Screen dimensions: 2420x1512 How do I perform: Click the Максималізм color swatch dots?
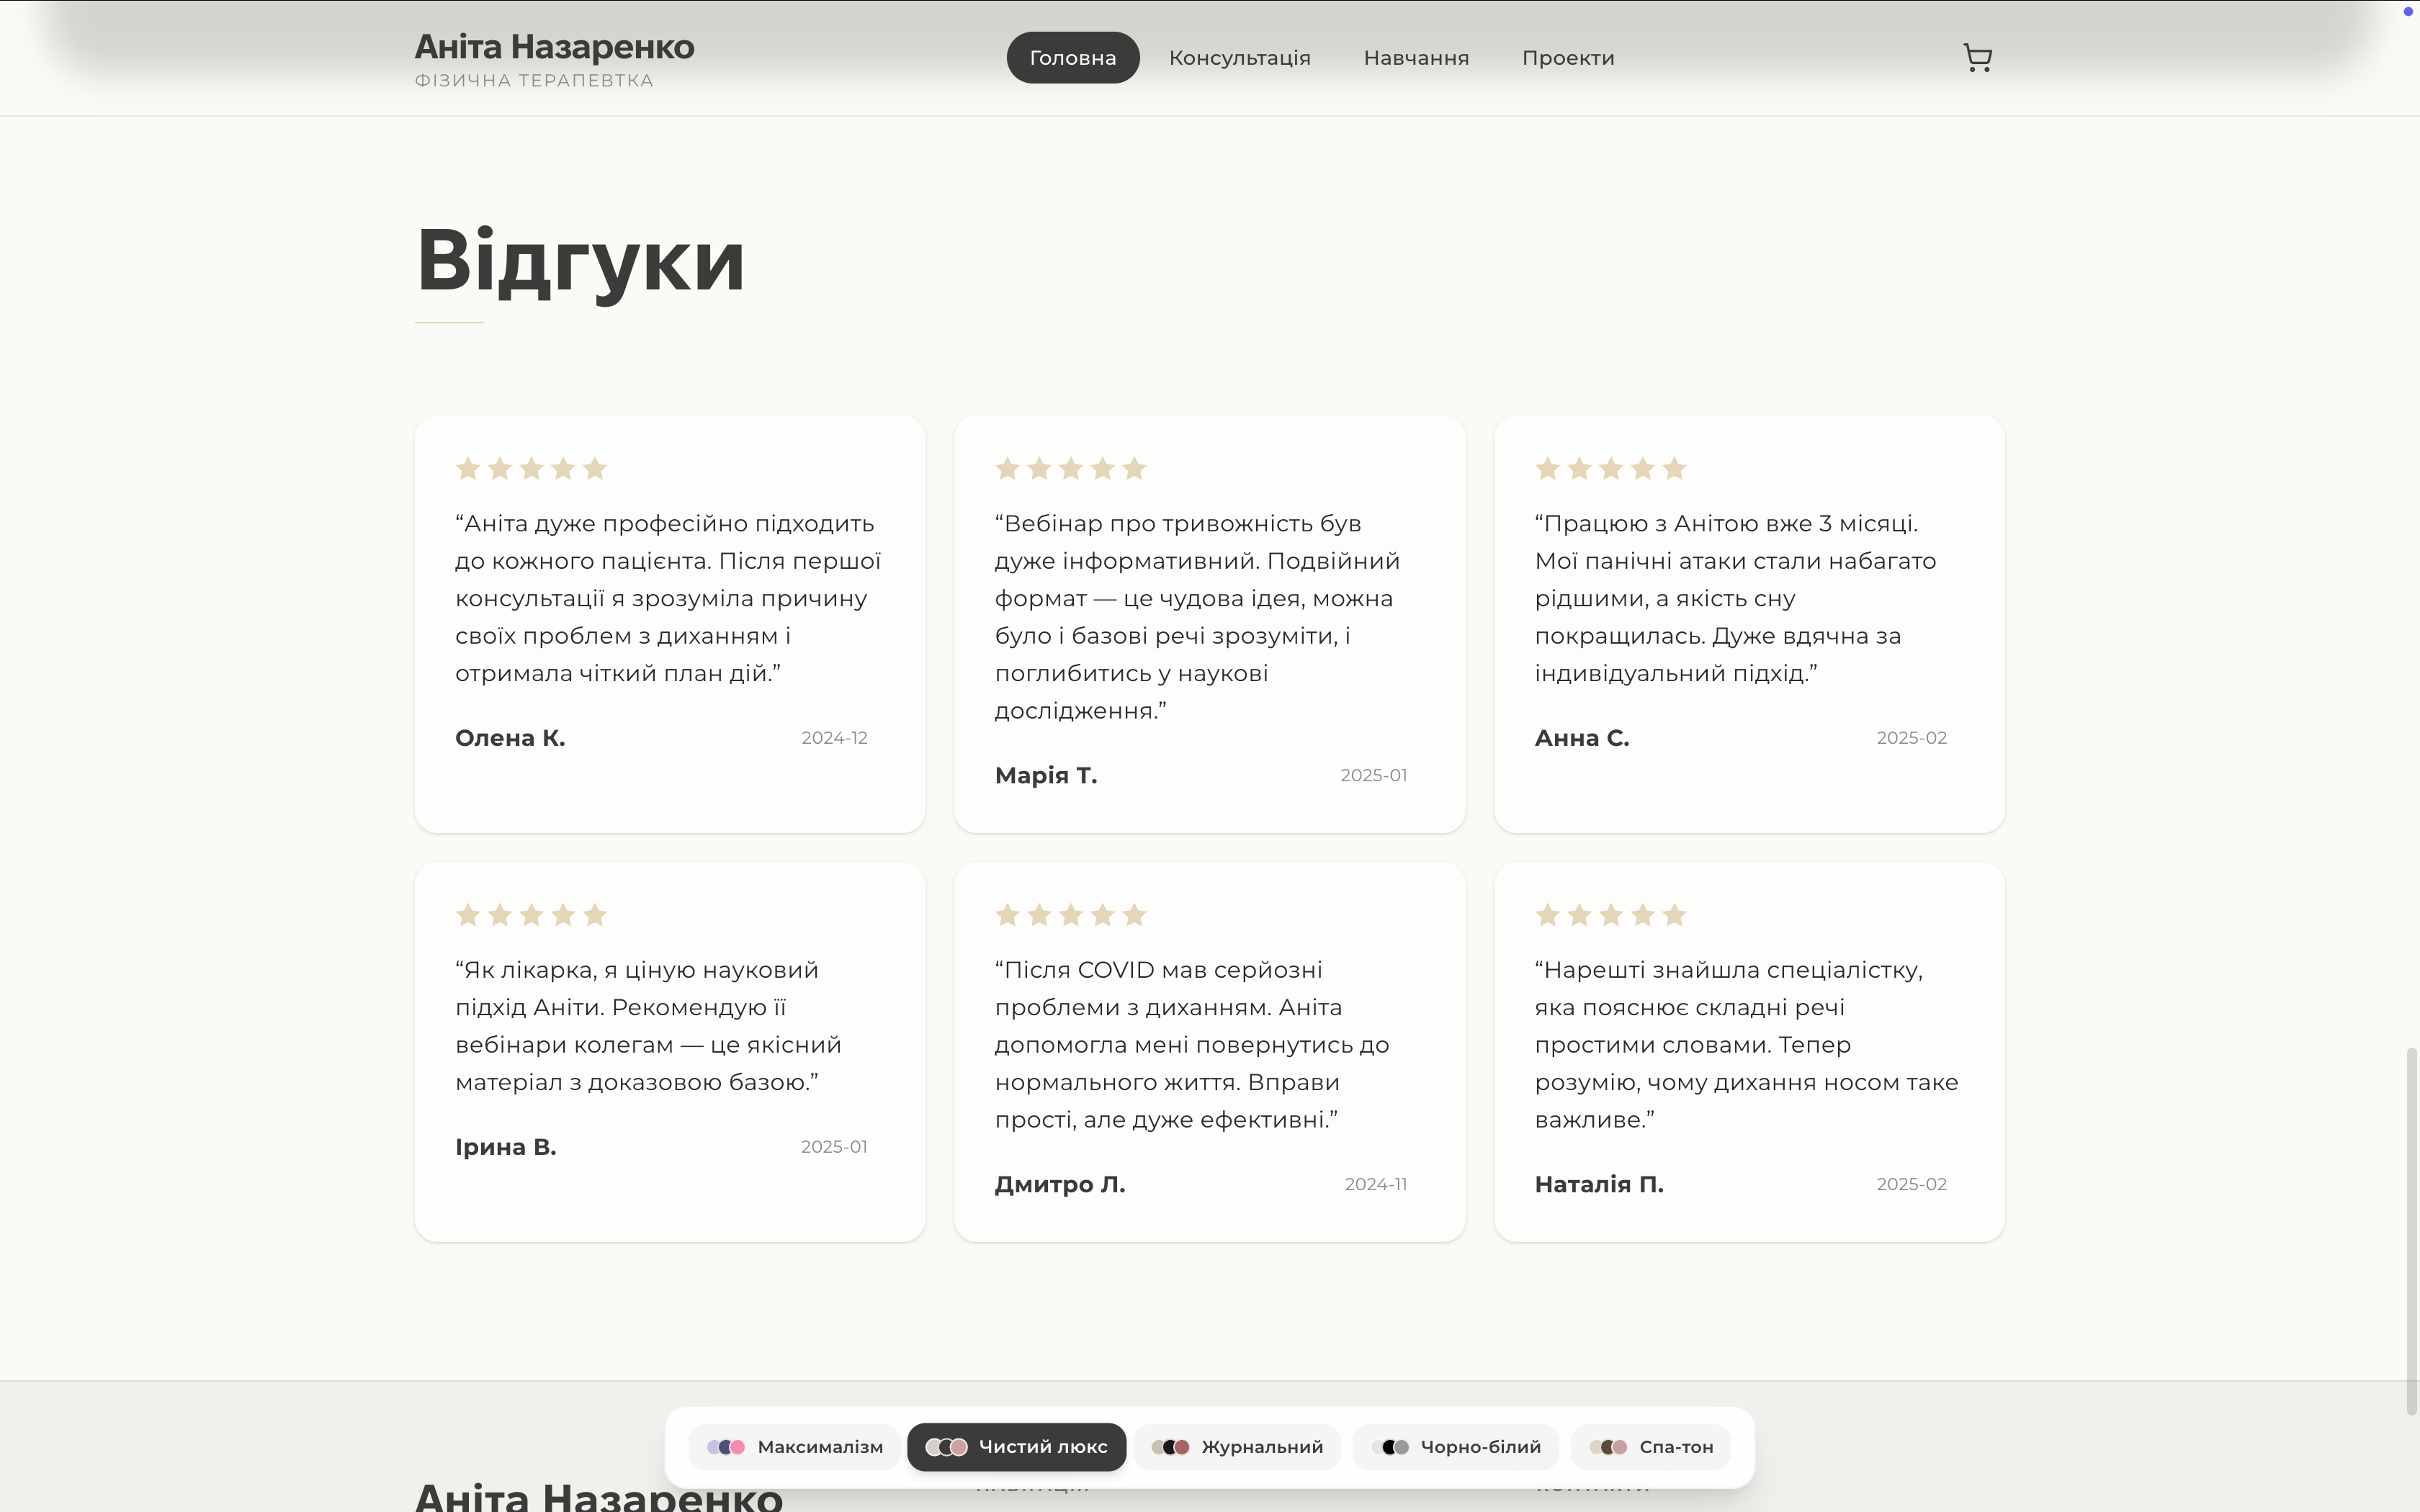pyautogui.click(x=726, y=1447)
